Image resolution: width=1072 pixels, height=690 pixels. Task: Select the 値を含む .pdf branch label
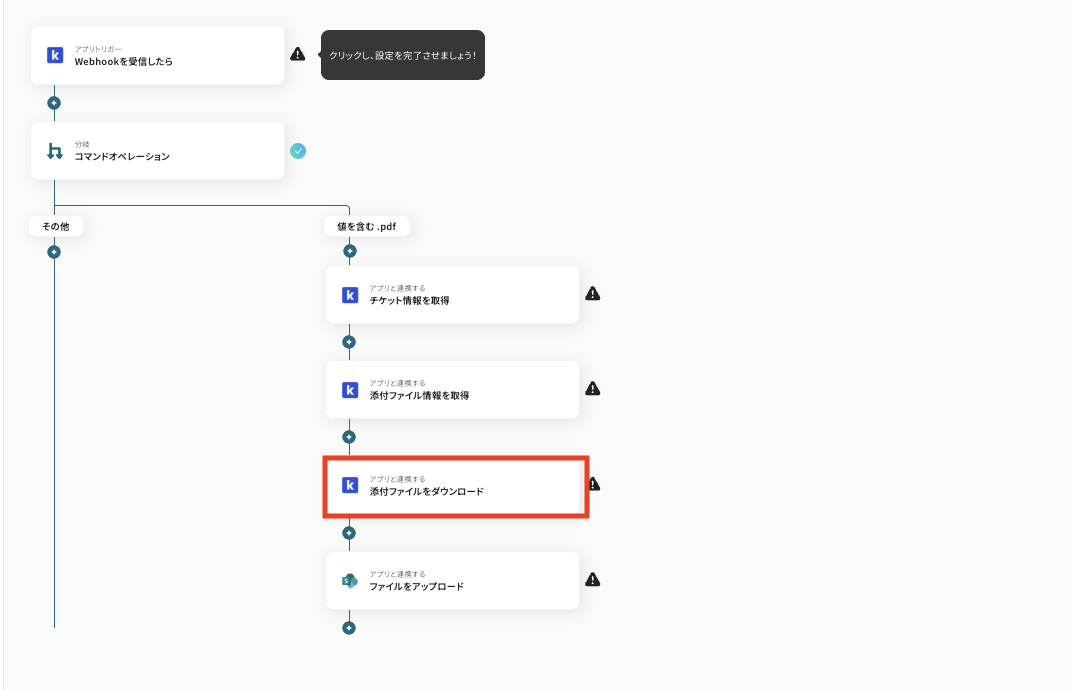point(366,227)
